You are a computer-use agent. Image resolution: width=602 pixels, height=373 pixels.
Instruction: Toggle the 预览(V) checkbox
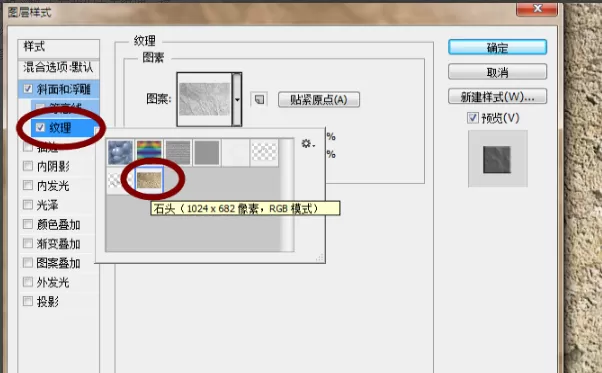473,118
